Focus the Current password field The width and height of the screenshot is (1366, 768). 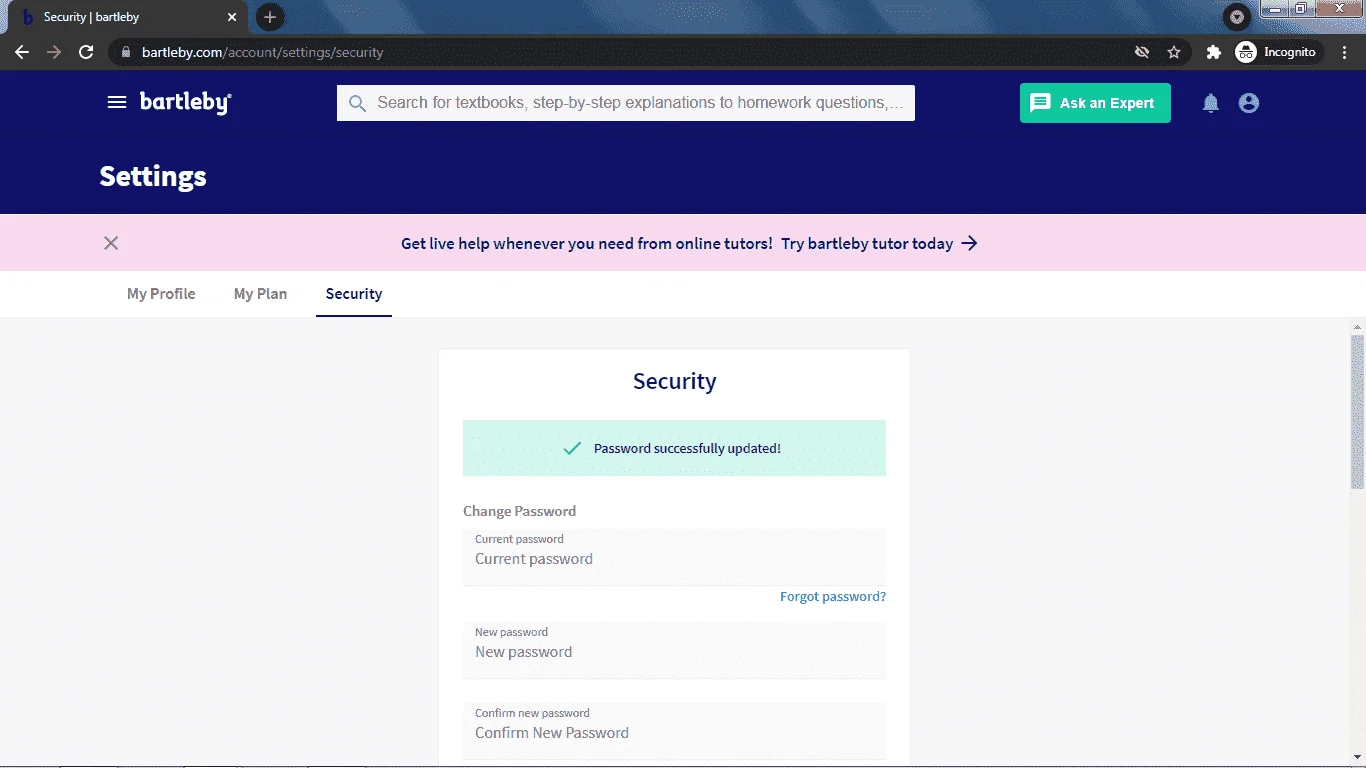click(674, 557)
